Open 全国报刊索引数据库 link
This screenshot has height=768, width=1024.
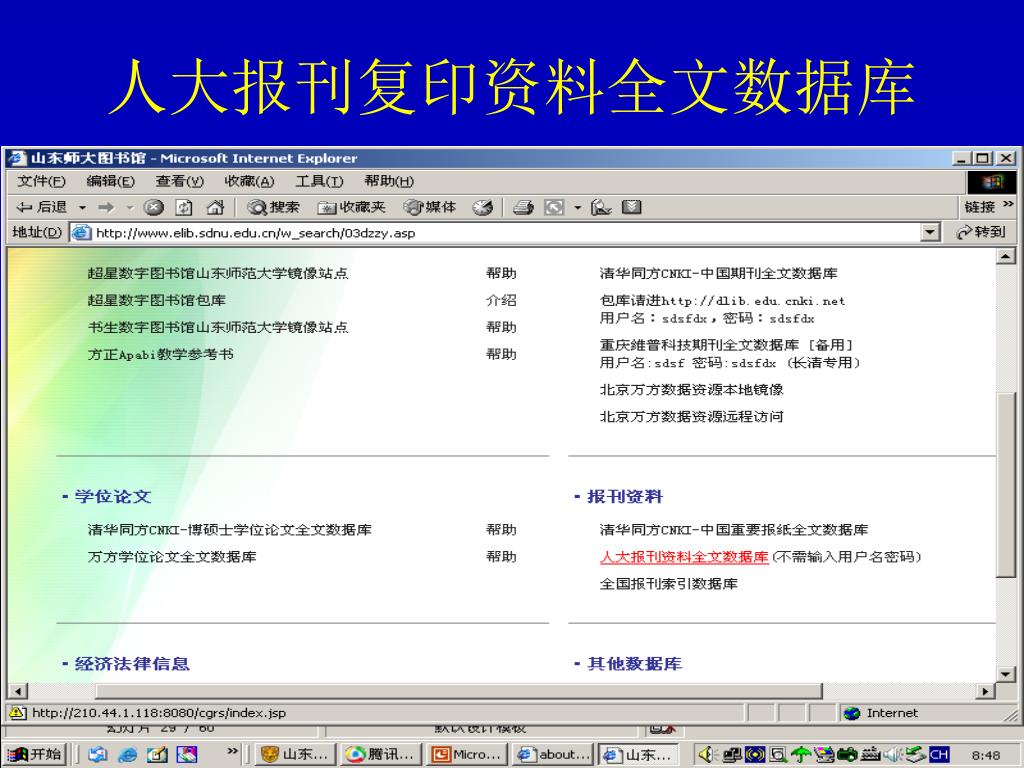pos(669,584)
